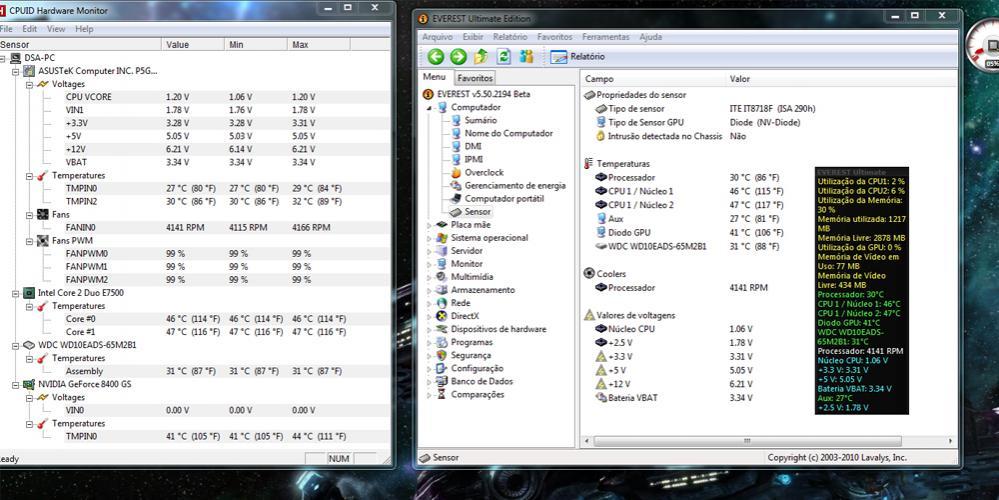The height and width of the screenshot is (500, 999).
Task: Select the Core #0 temperature row
Action: [x=195, y=318]
